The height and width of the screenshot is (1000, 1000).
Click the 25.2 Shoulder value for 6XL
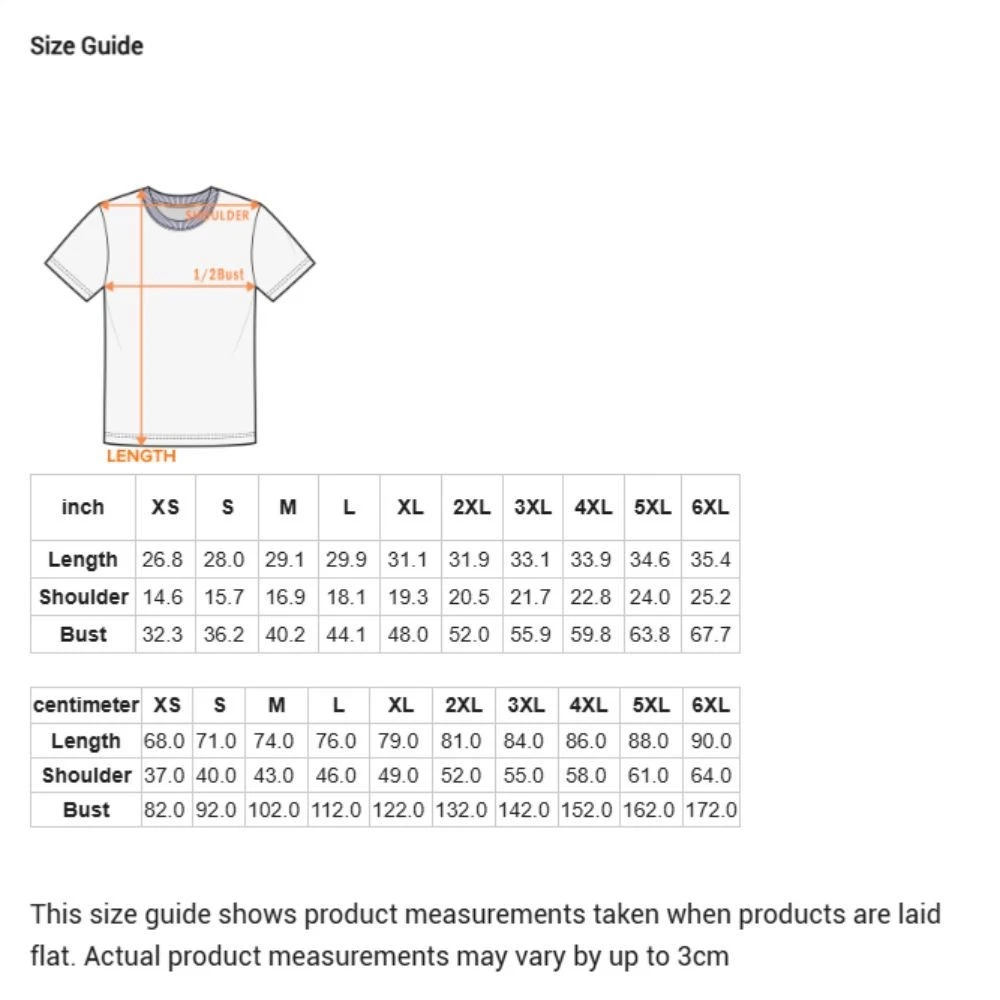coord(710,597)
